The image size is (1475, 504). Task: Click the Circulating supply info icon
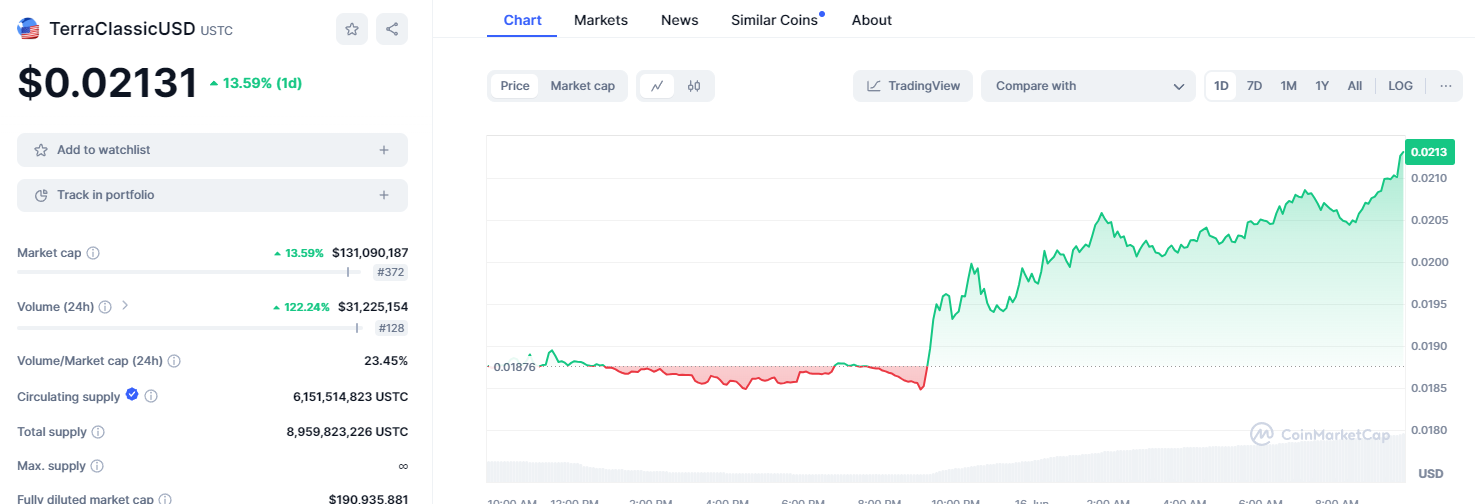[x=151, y=397]
